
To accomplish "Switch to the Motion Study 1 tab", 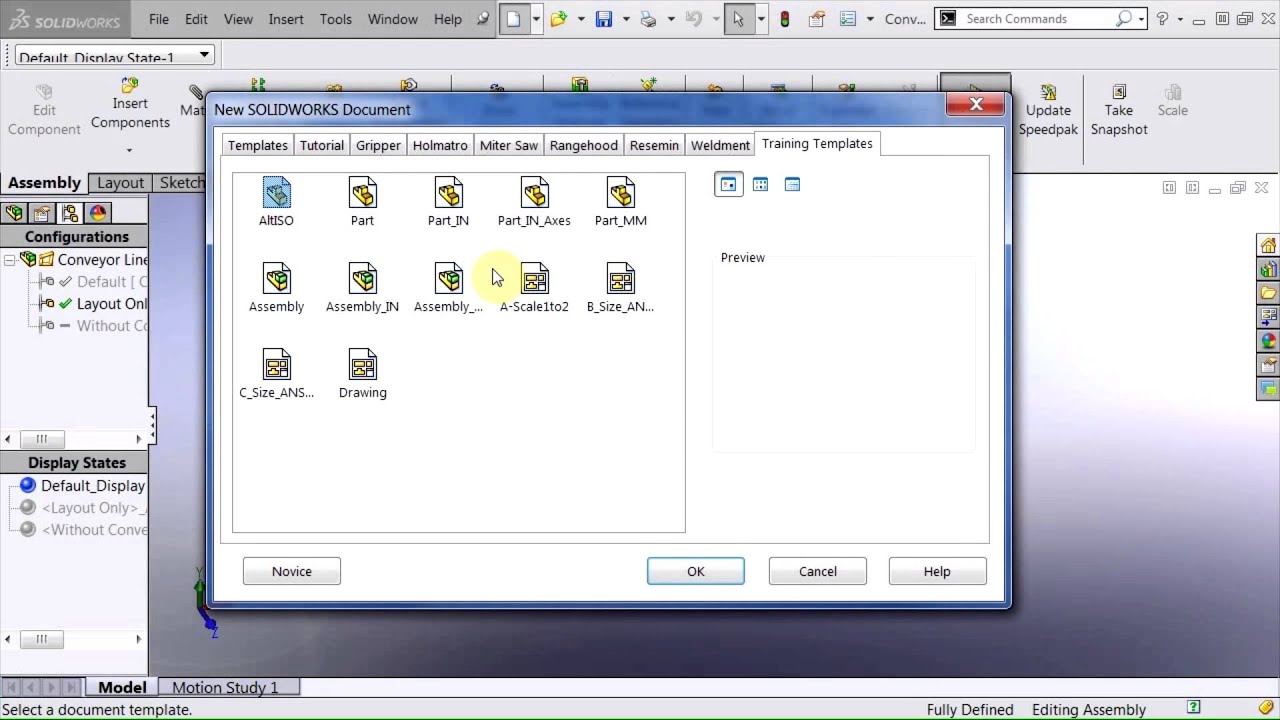I will click(225, 687).
